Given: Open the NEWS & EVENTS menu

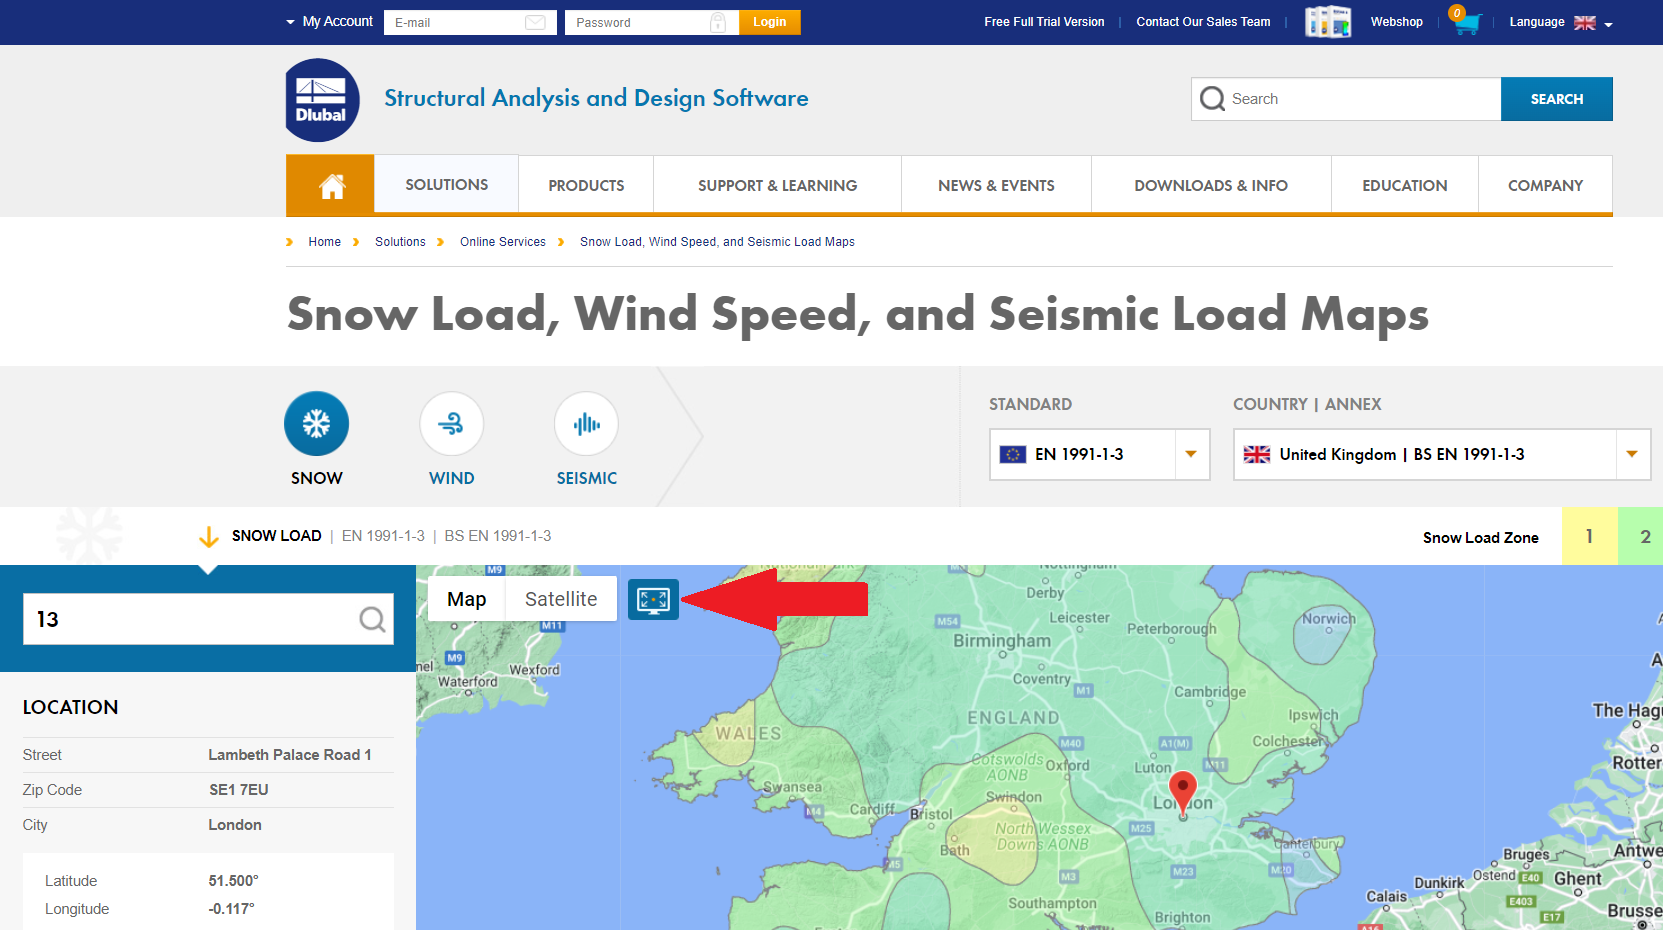Looking at the screenshot, I should tap(996, 185).
